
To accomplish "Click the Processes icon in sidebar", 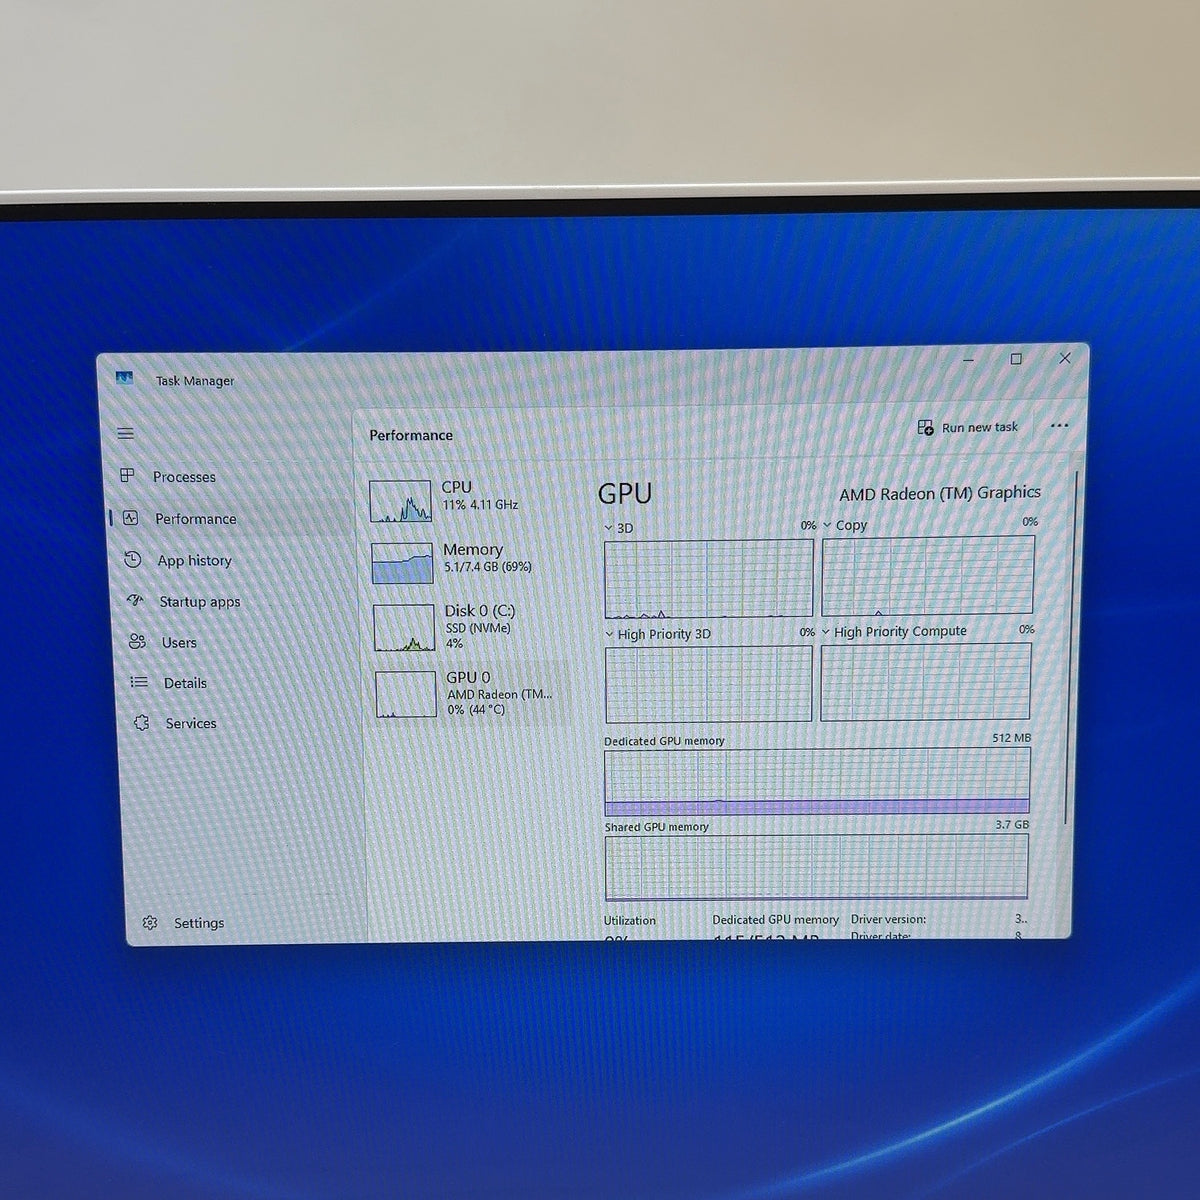I will pos(127,475).
